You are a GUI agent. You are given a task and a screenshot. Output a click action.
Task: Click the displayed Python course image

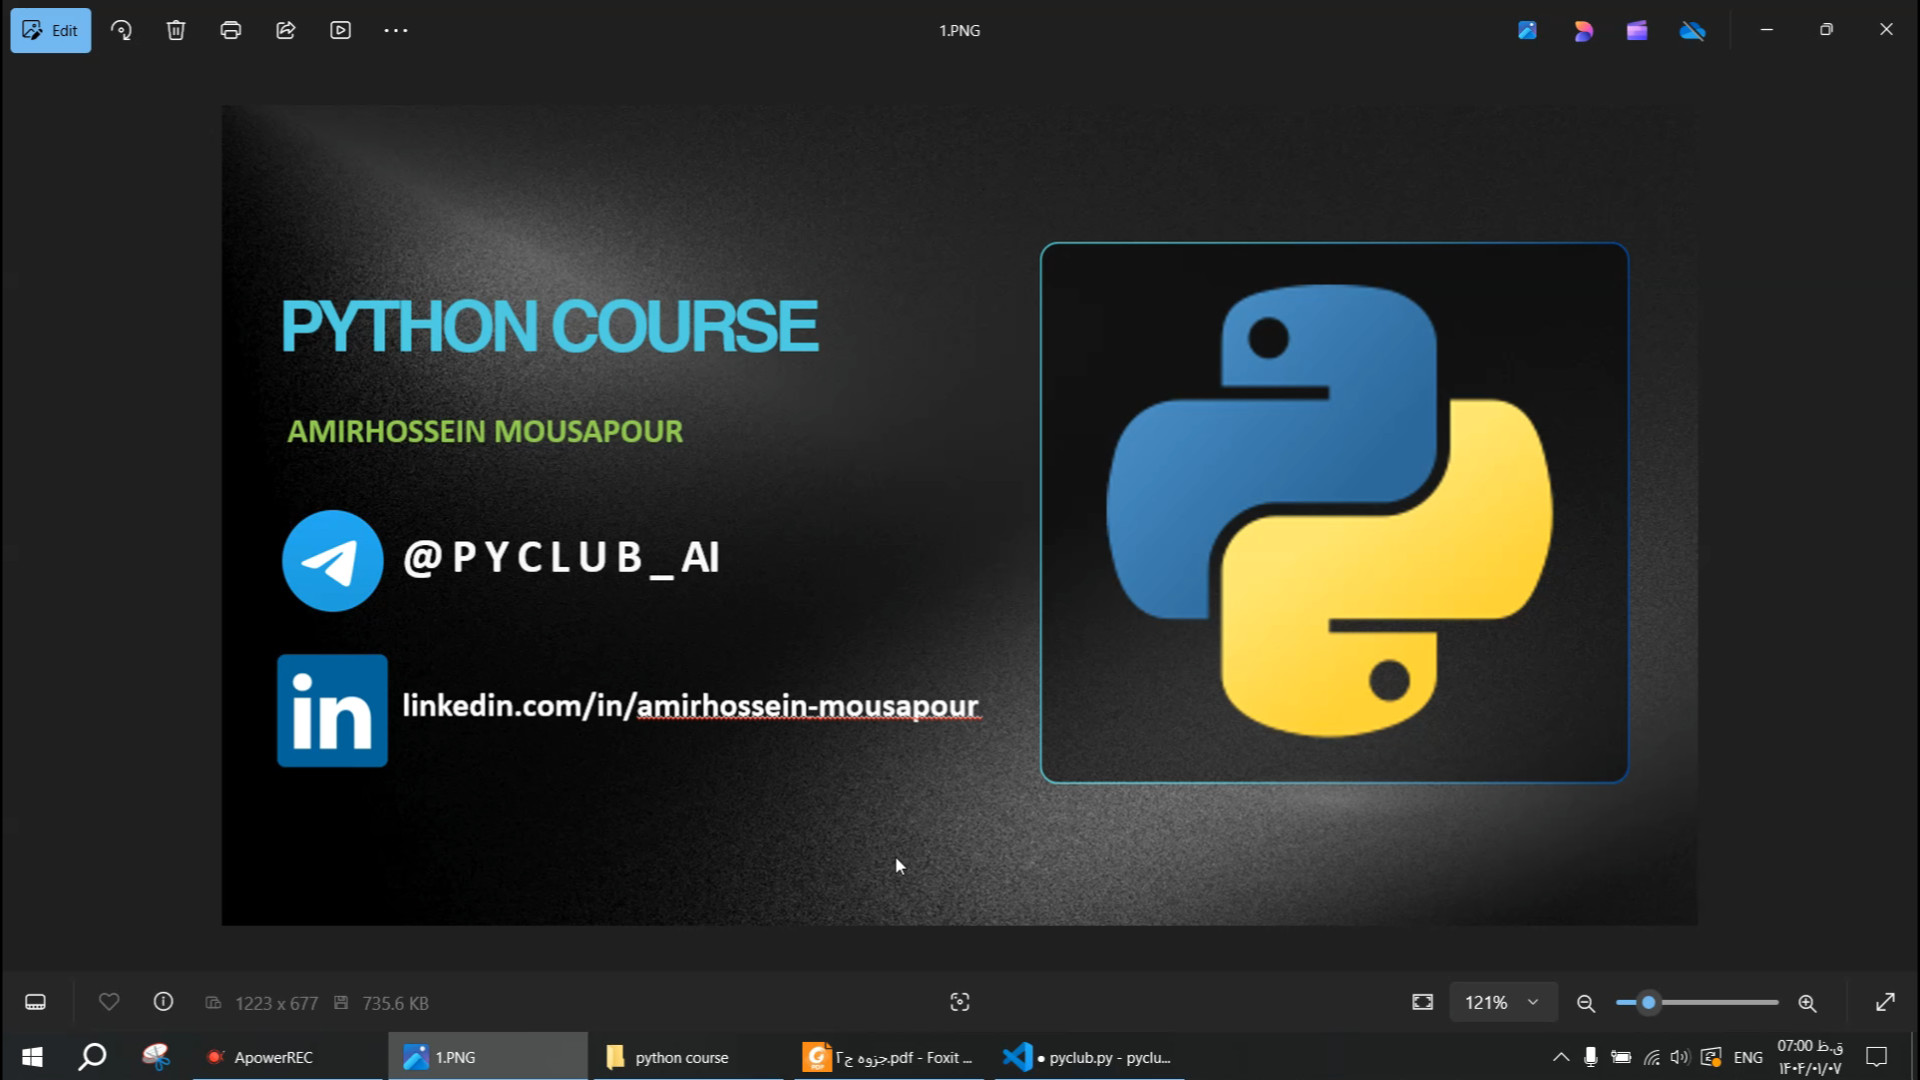pyautogui.click(x=959, y=515)
